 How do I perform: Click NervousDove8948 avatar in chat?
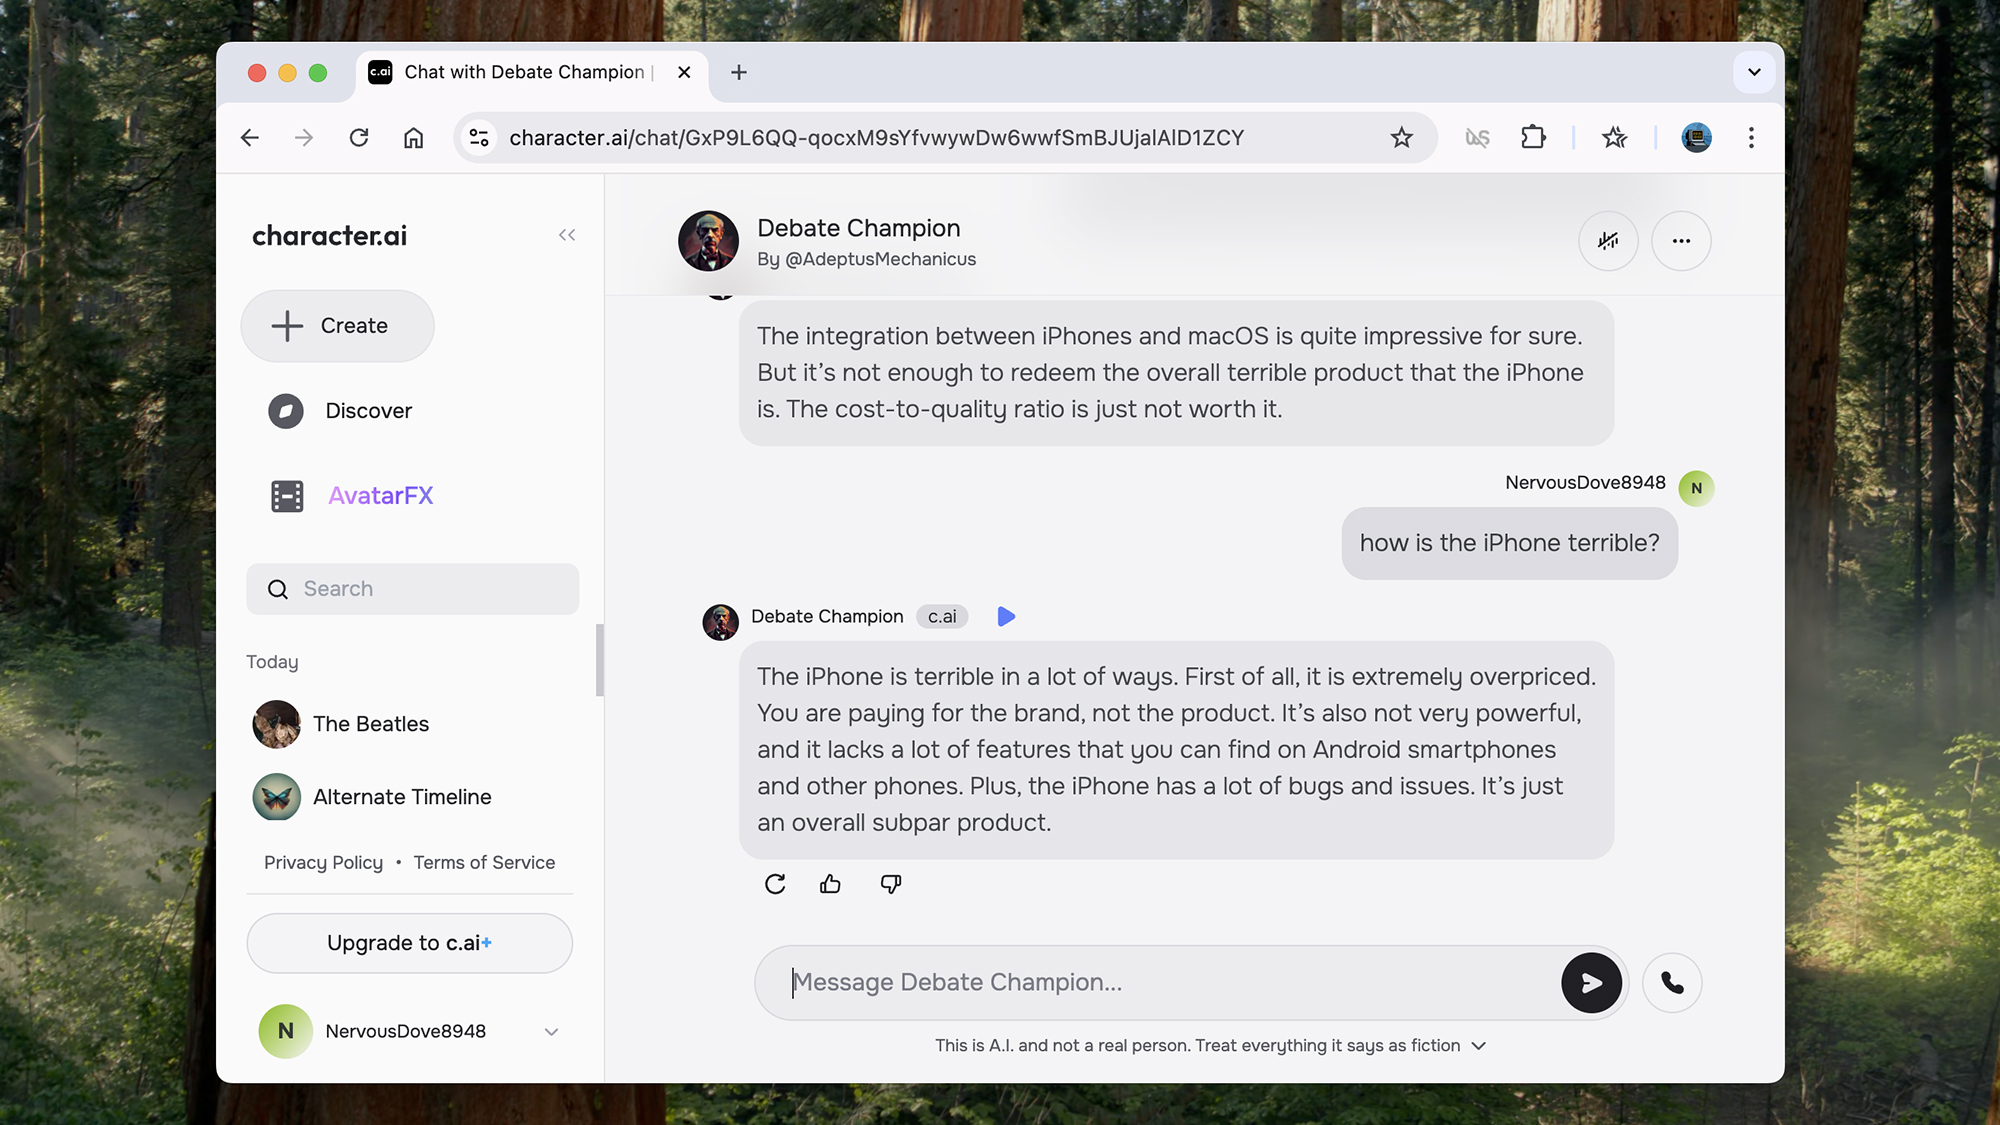(1696, 488)
